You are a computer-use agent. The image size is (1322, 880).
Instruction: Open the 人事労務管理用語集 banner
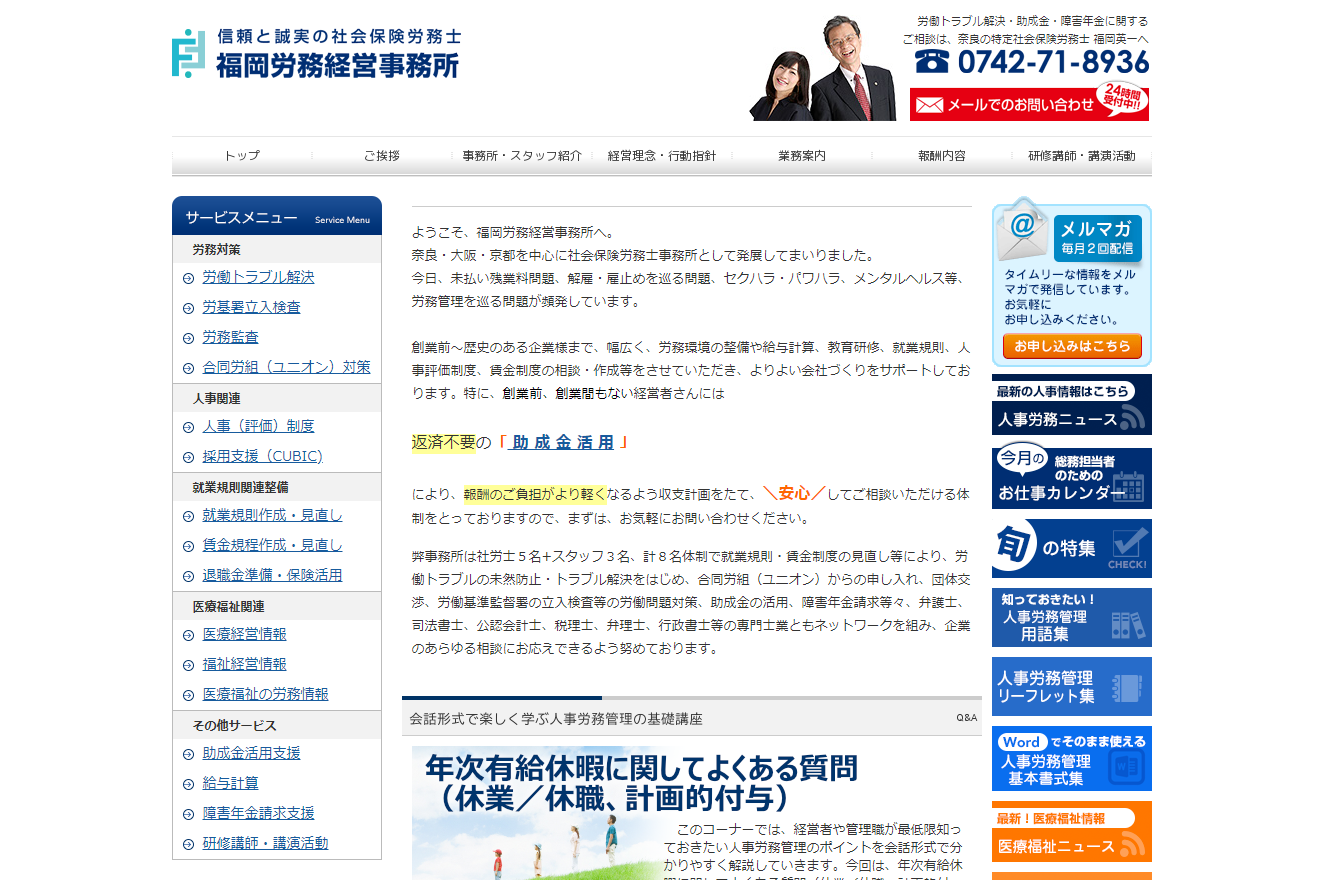1071,617
